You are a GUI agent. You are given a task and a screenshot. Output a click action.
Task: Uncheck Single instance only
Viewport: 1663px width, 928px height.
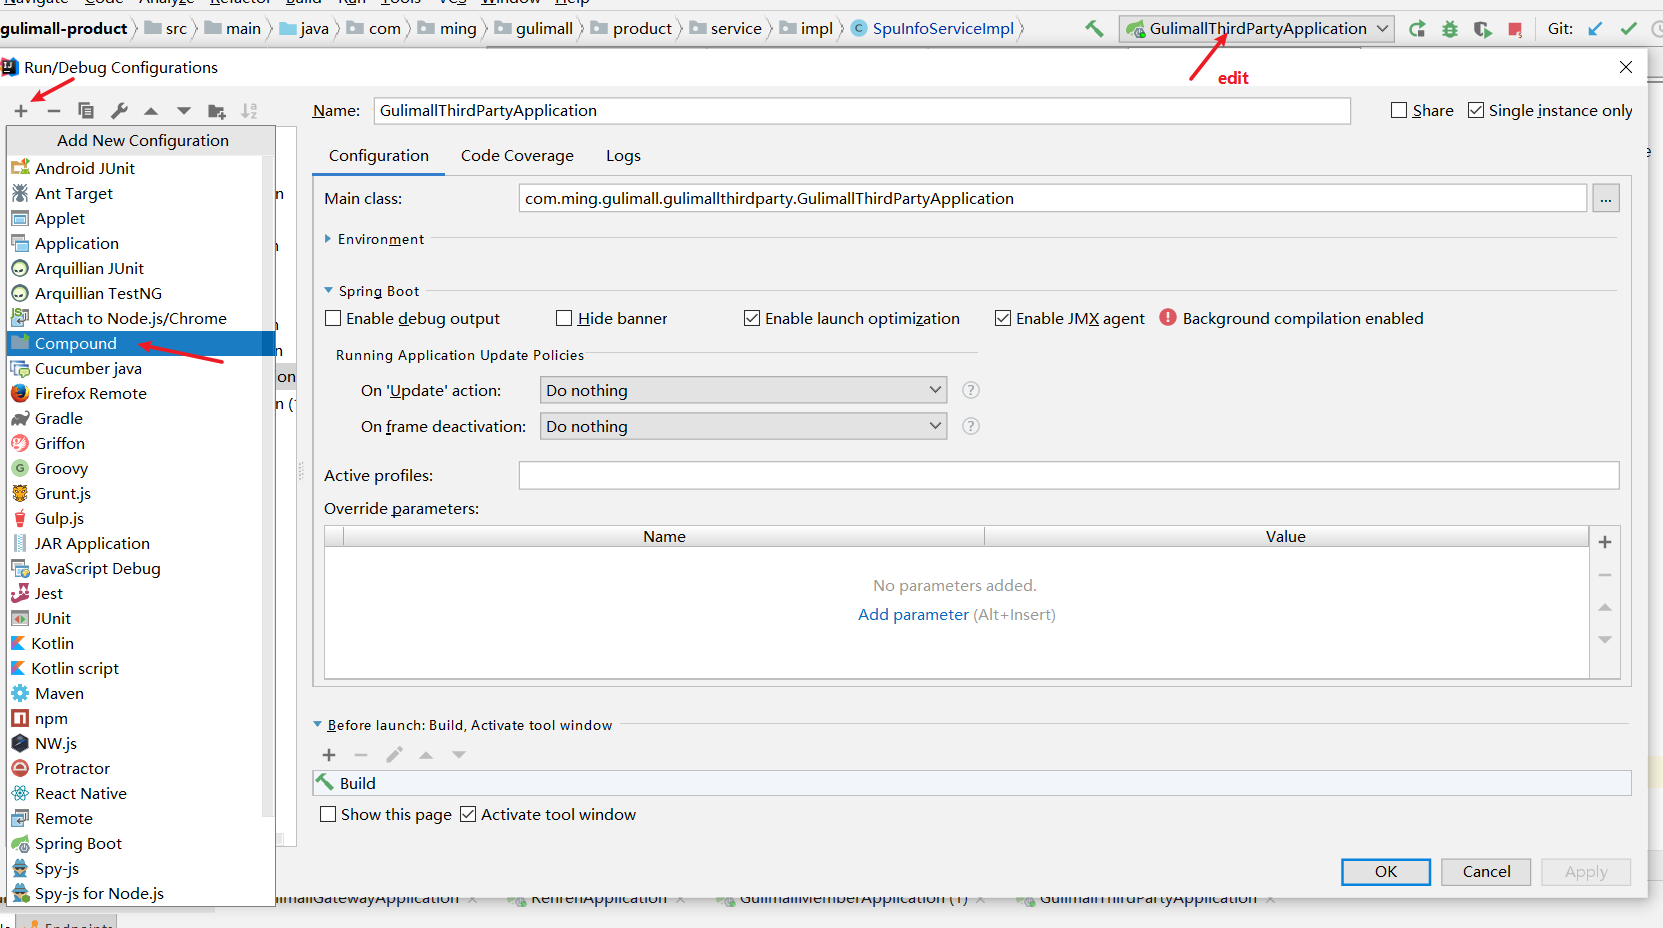tap(1476, 110)
